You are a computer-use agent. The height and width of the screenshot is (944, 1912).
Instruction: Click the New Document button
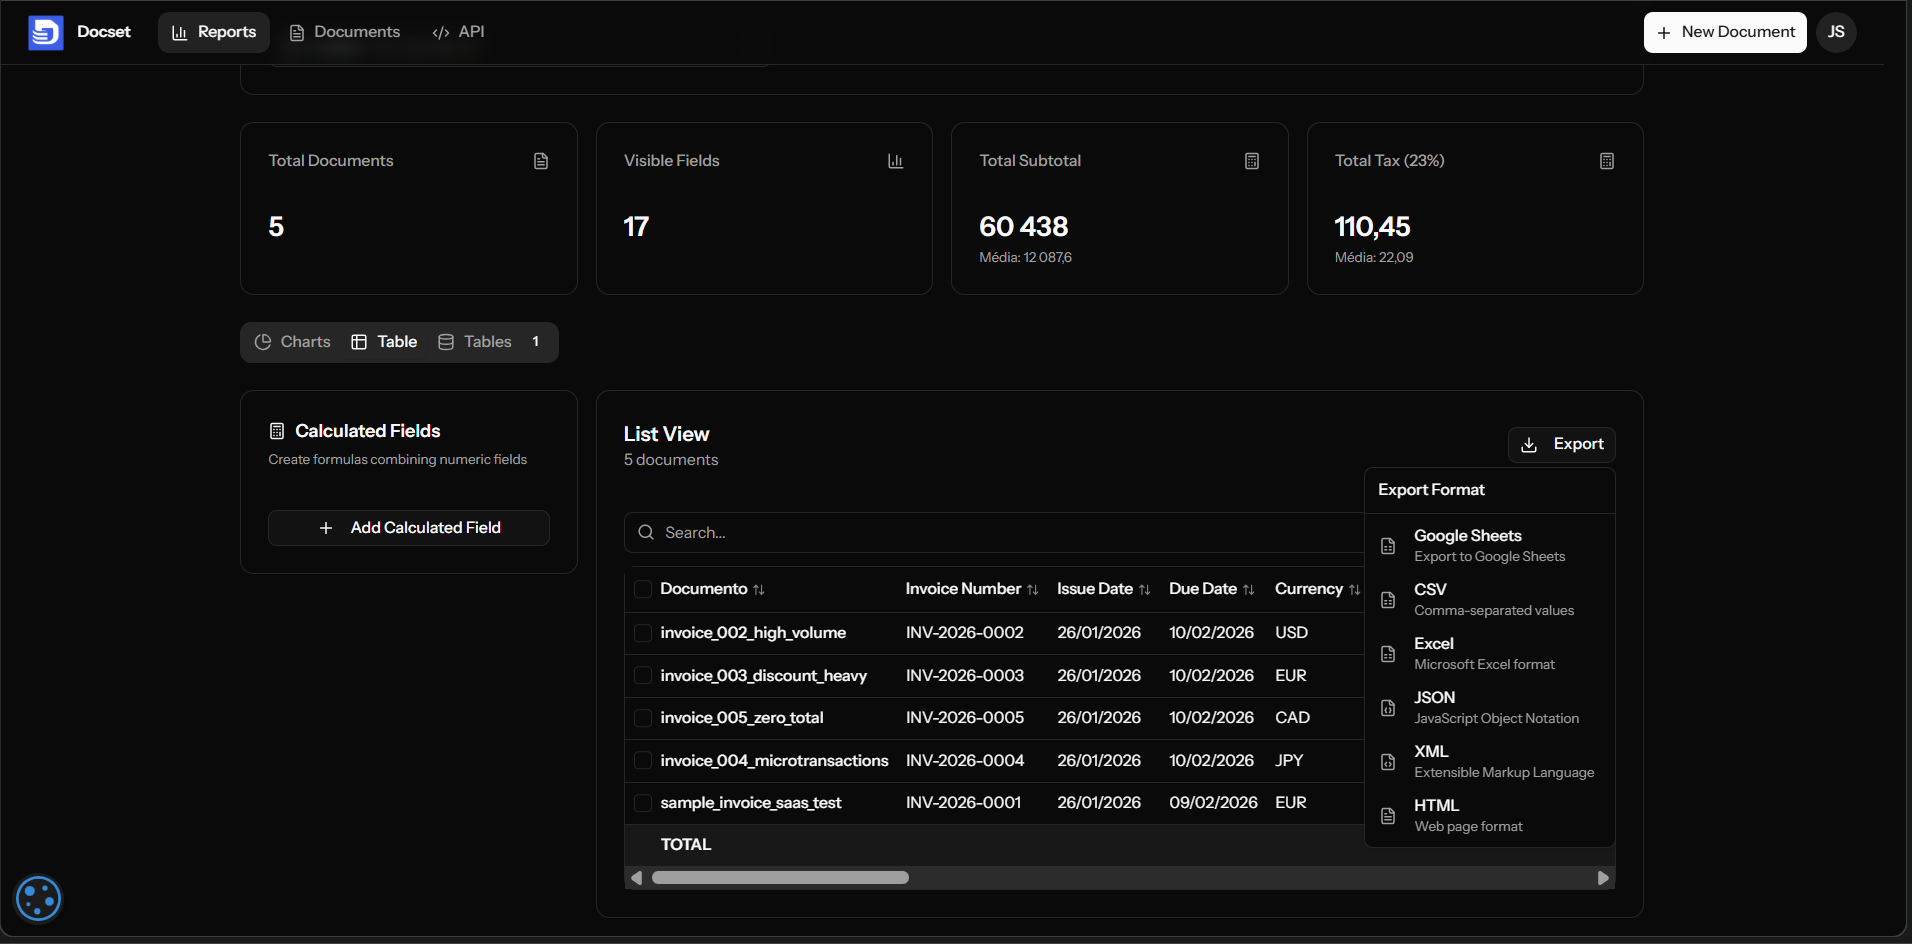[x=1724, y=32]
